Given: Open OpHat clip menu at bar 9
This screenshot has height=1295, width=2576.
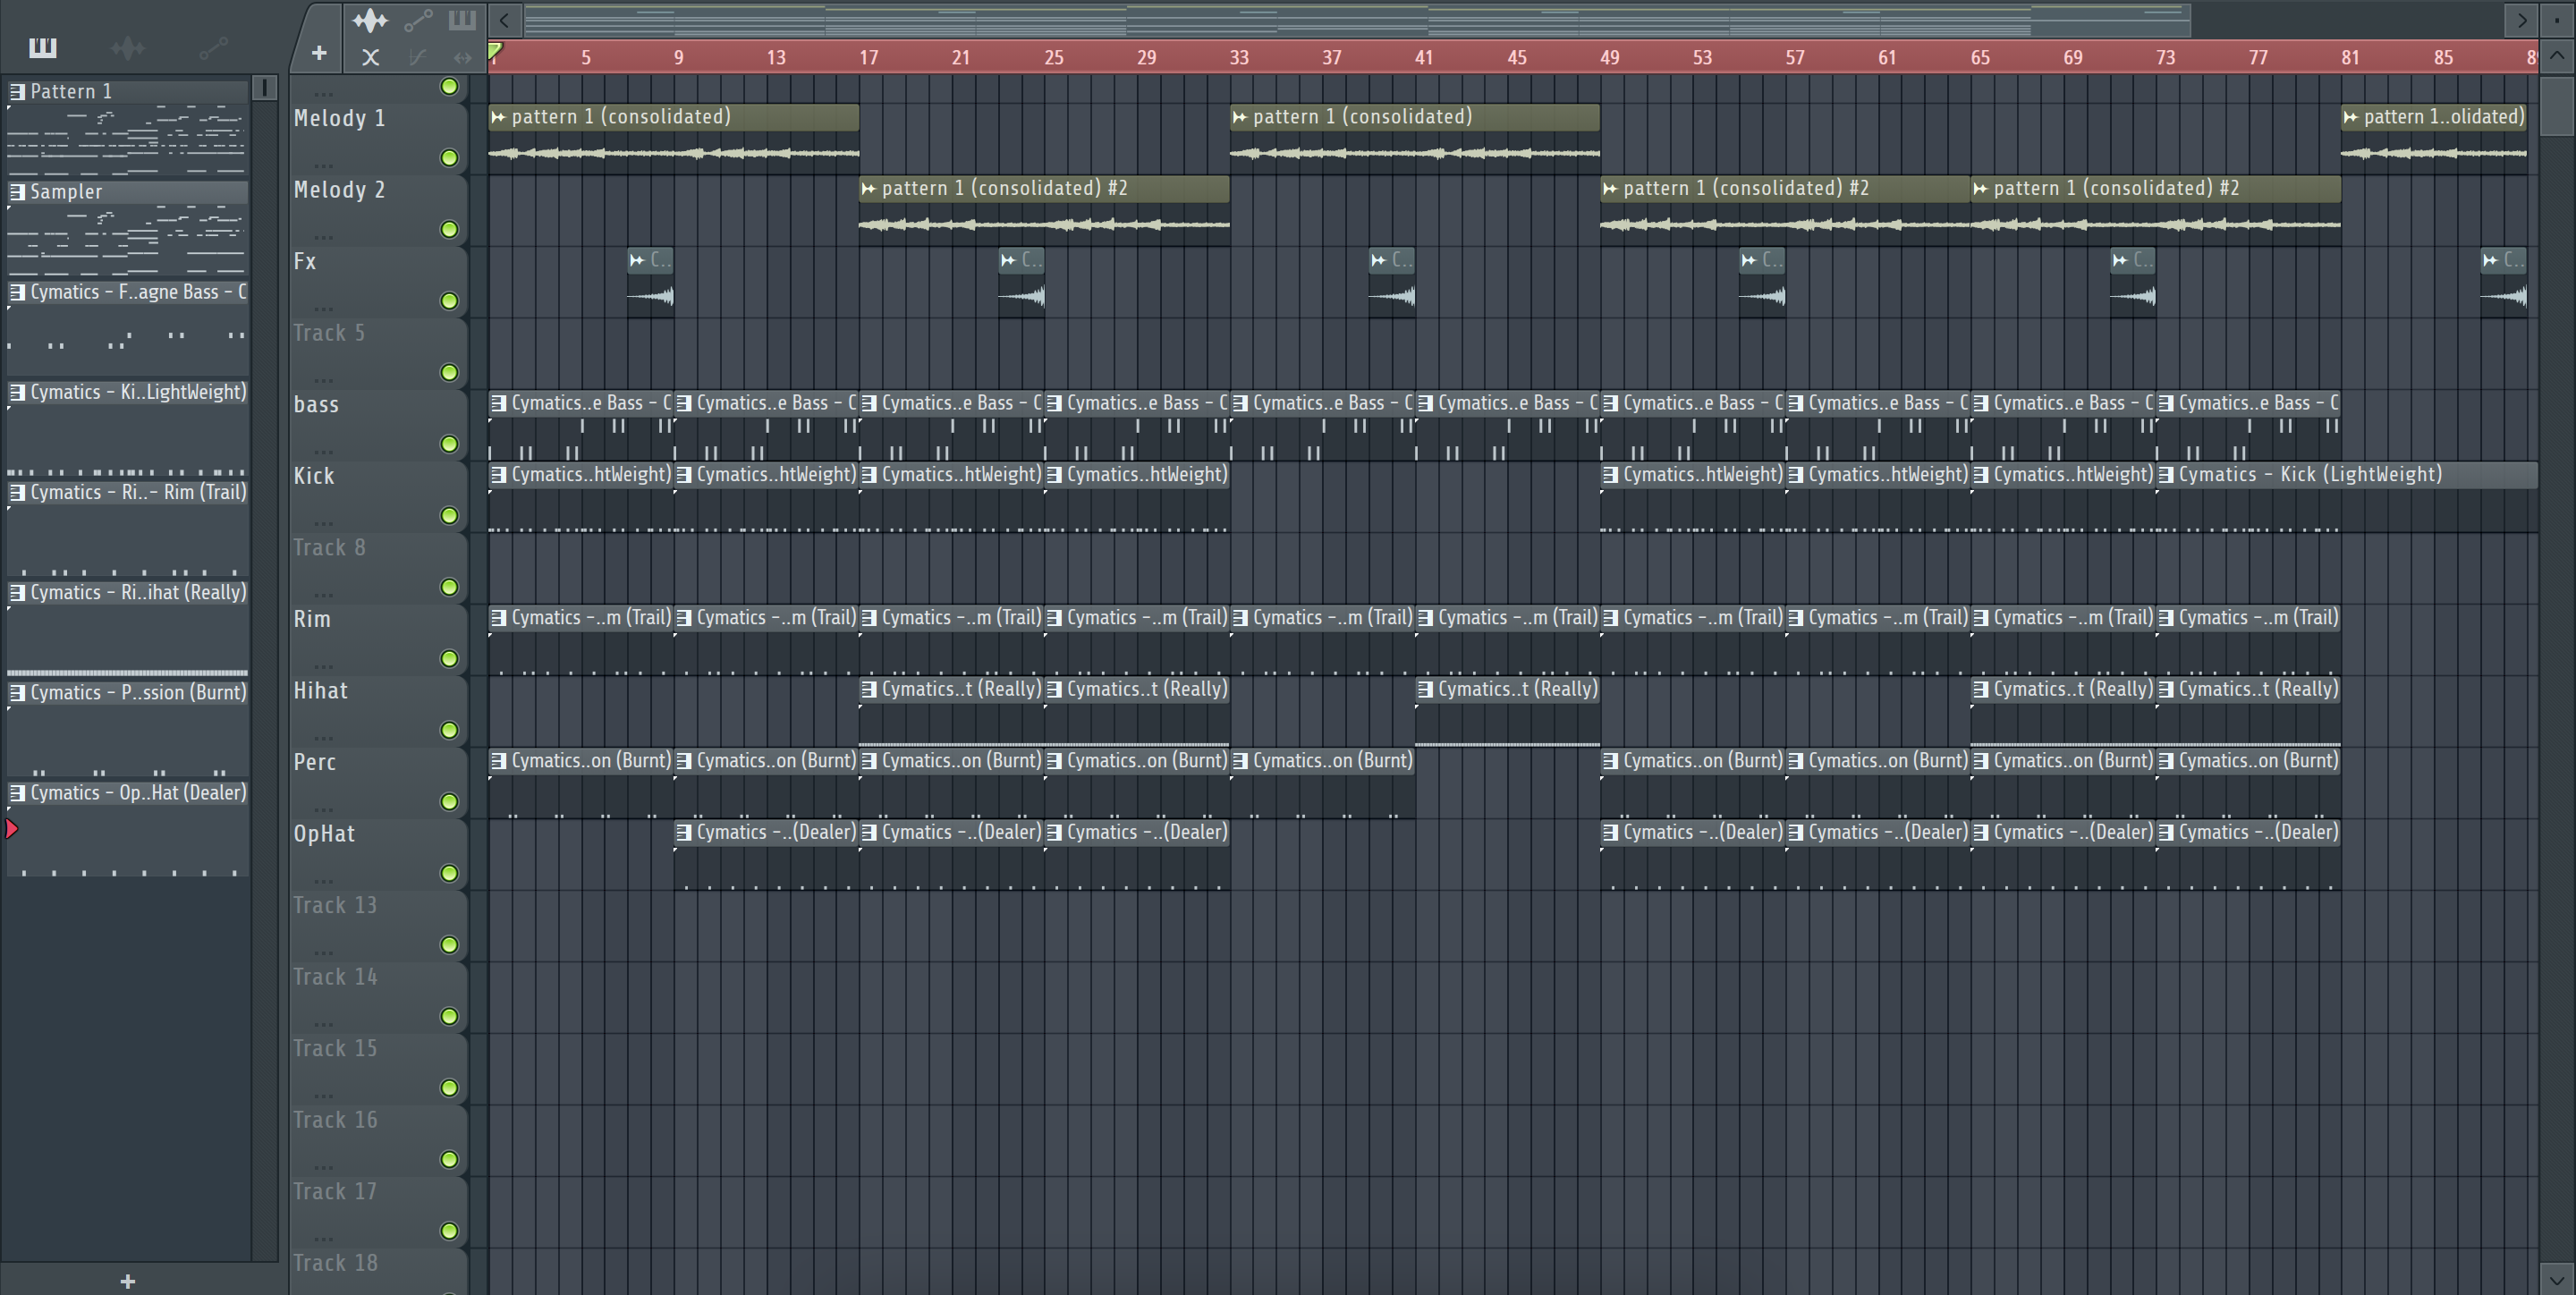Looking at the screenshot, I should (684, 832).
